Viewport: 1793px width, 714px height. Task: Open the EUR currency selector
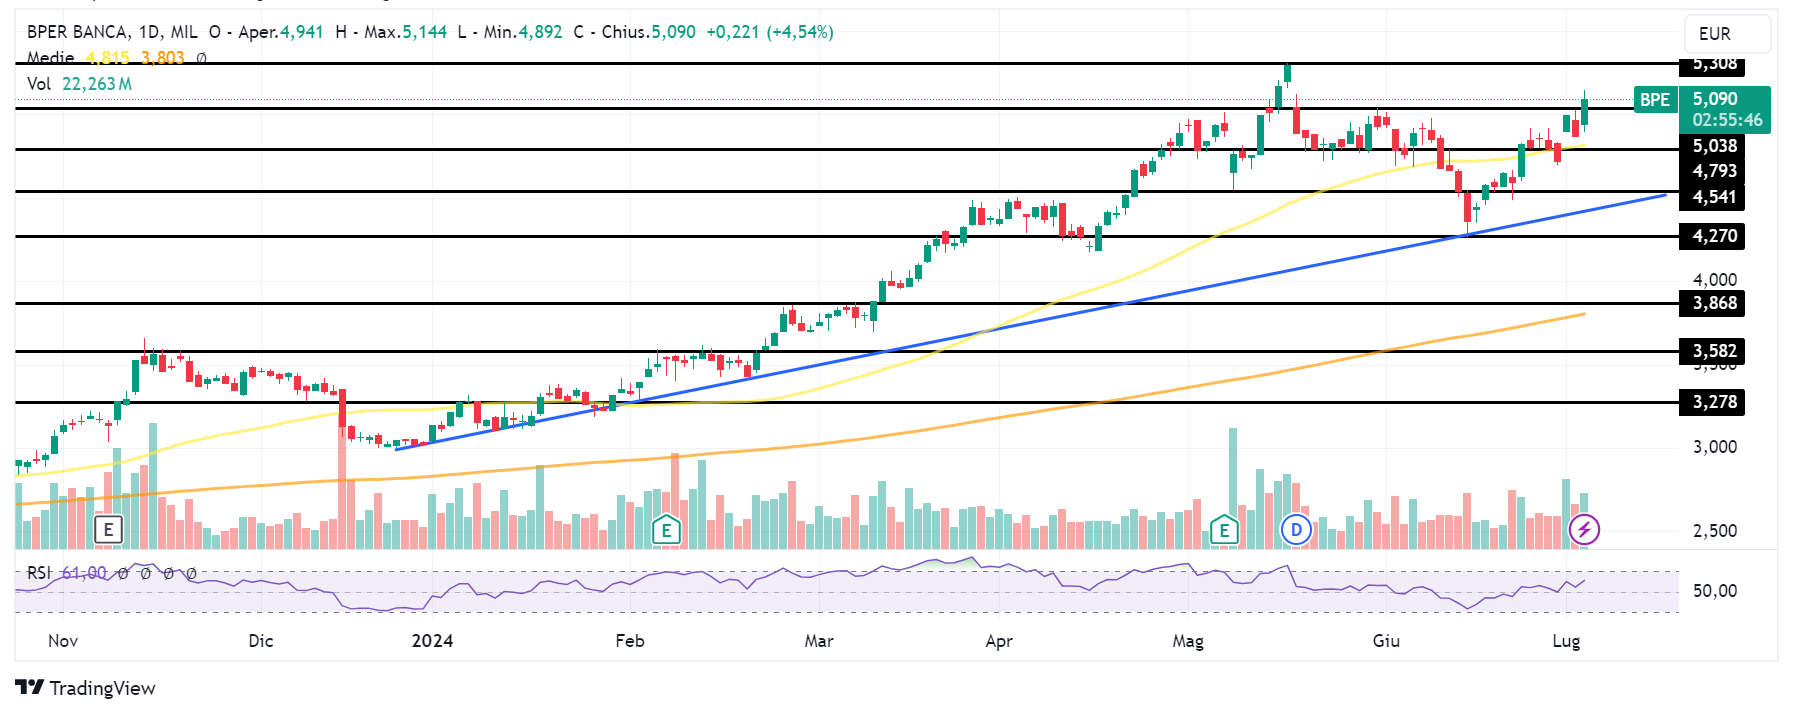pyautogui.click(x=1727, y=34)
